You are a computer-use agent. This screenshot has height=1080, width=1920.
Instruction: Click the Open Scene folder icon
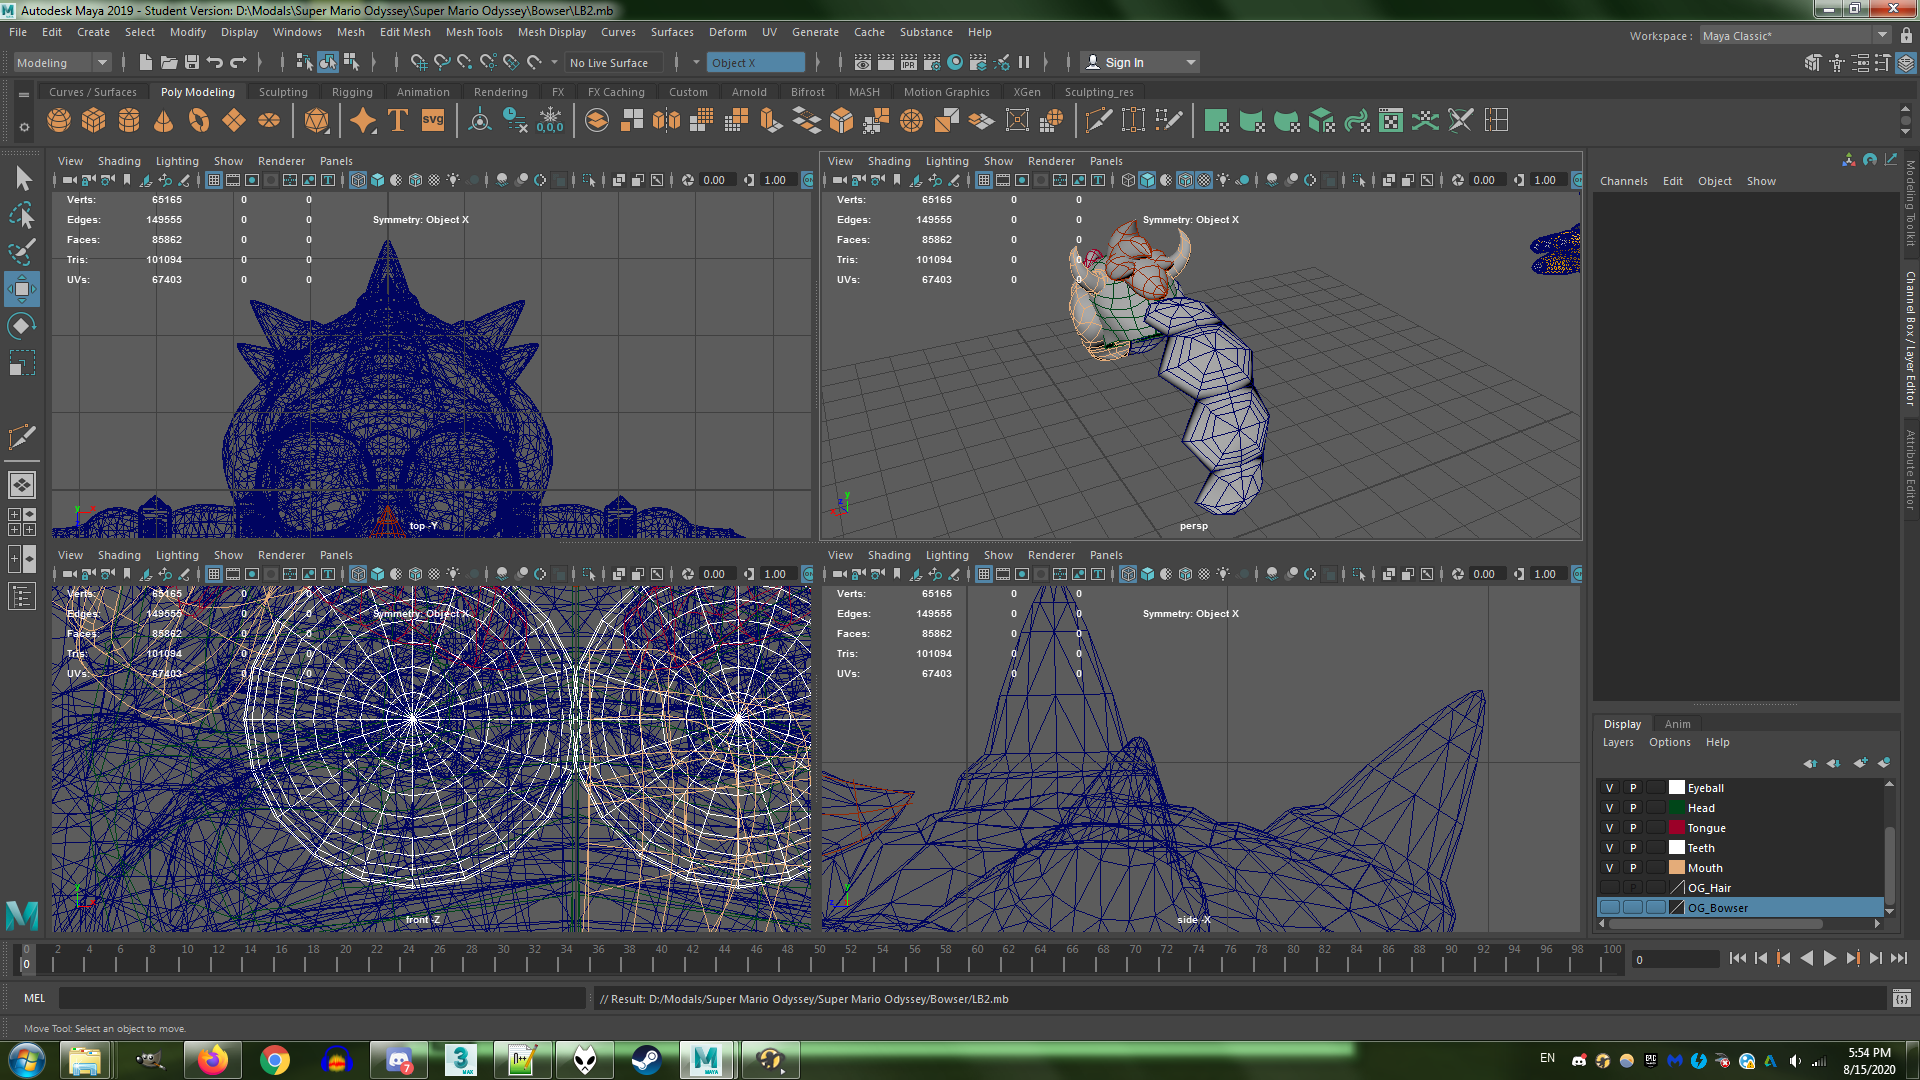[x=169, y=62]
